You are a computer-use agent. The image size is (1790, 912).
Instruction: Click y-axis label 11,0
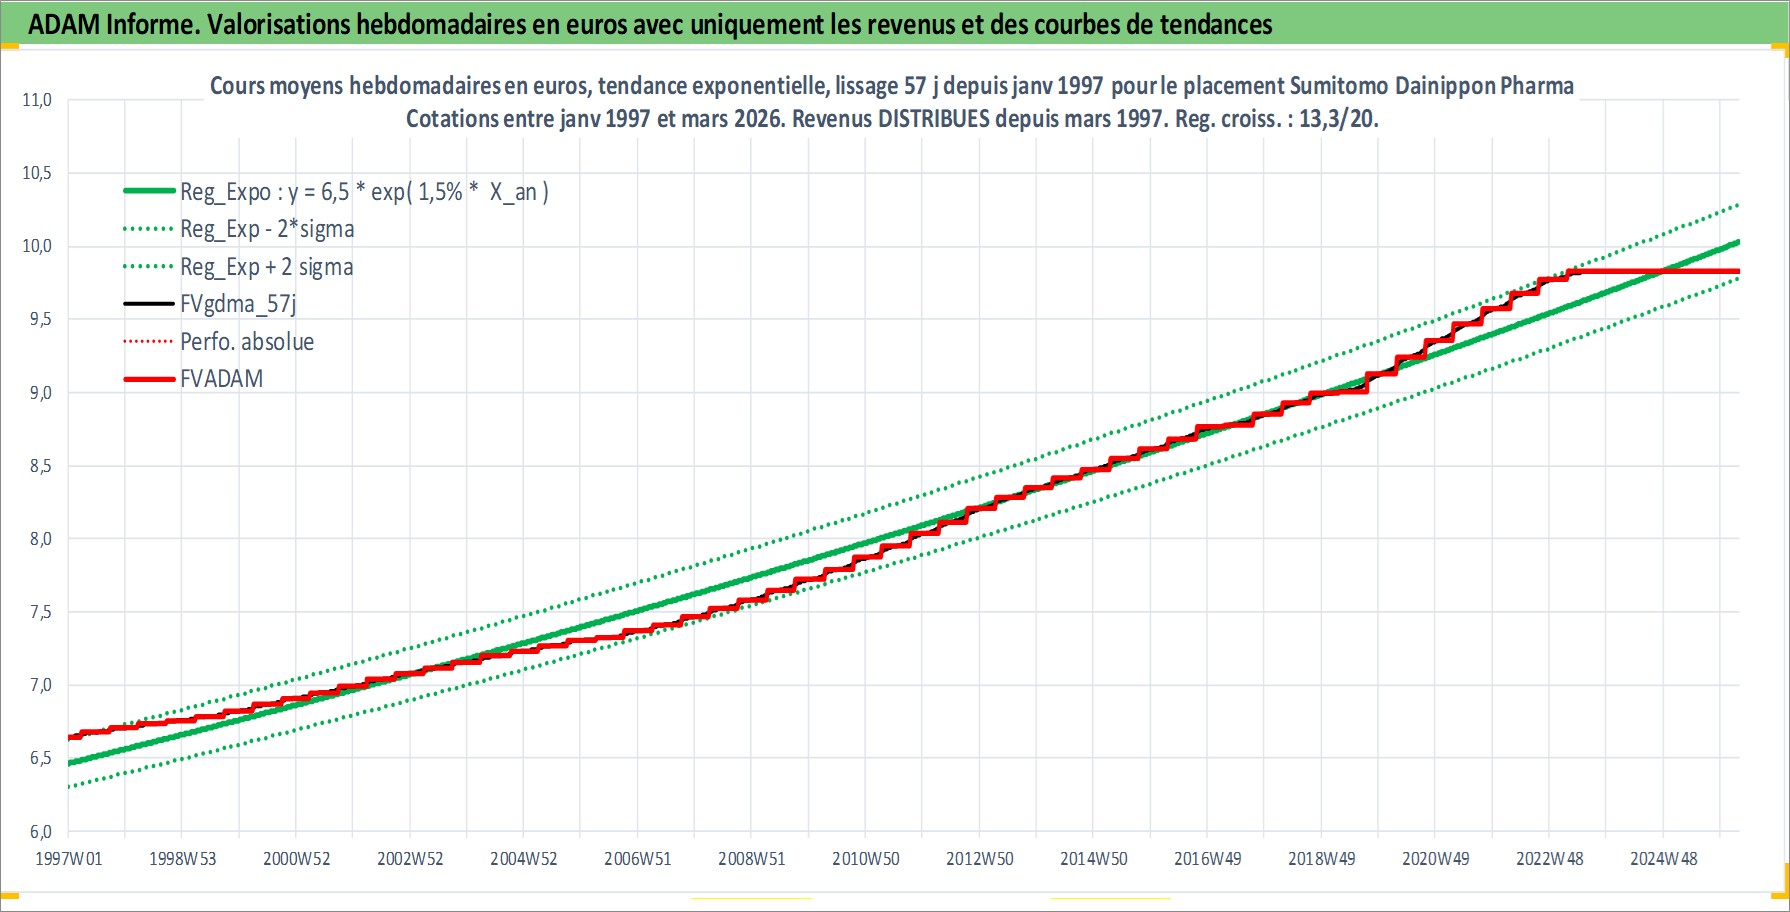coord(37,100)
